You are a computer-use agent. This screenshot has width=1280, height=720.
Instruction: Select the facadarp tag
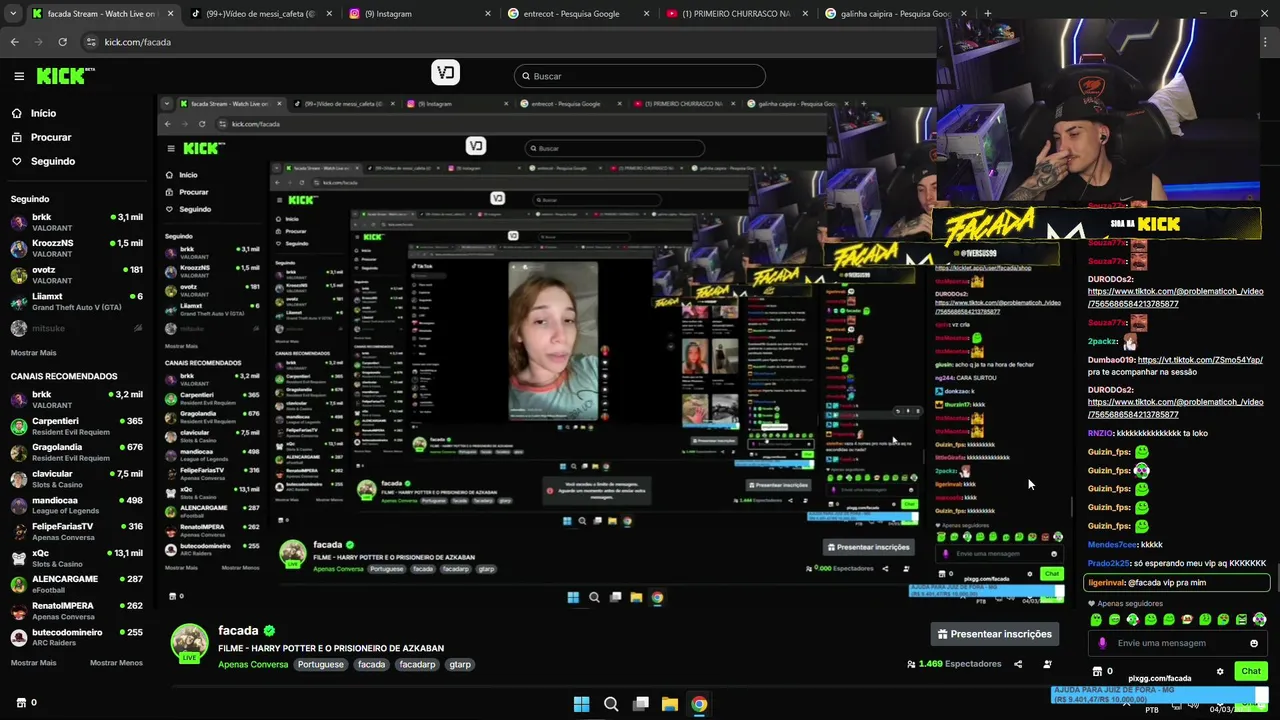coord(417,664)
